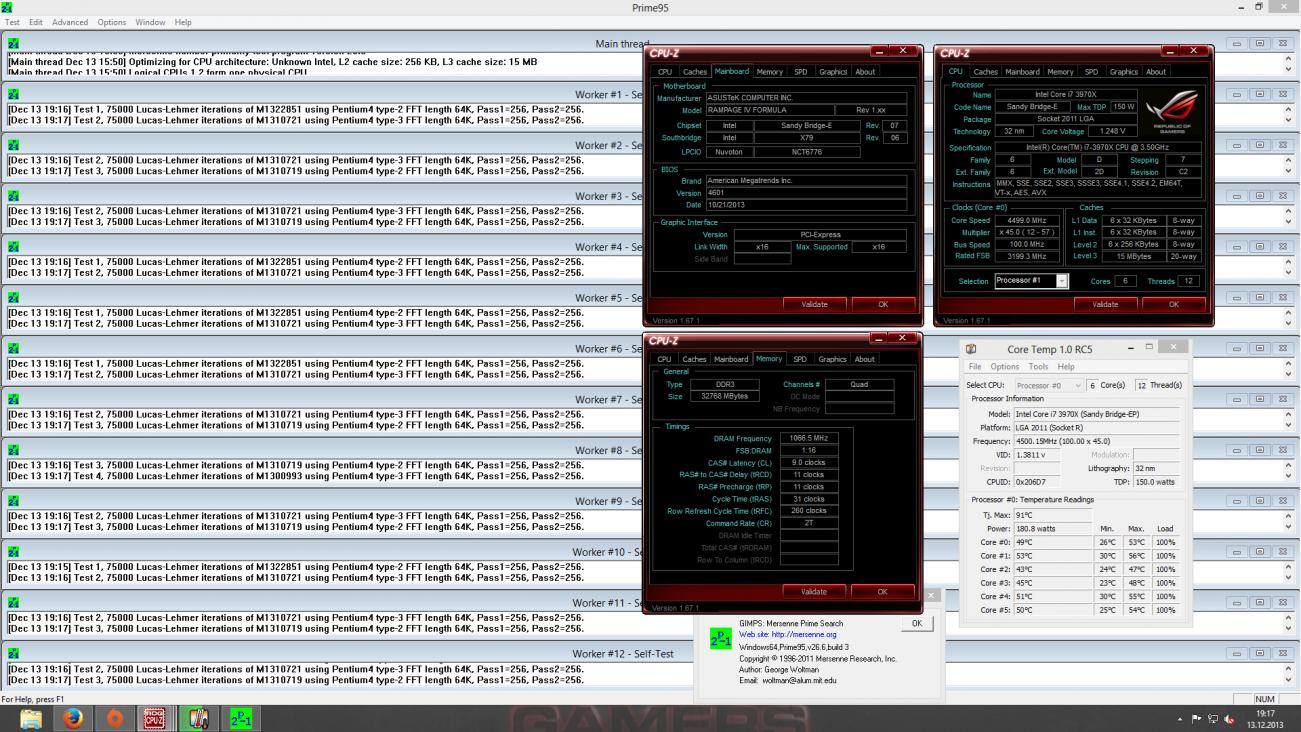
Task: Click the Multiplier value x 45.0
Action: point(1025,232)
